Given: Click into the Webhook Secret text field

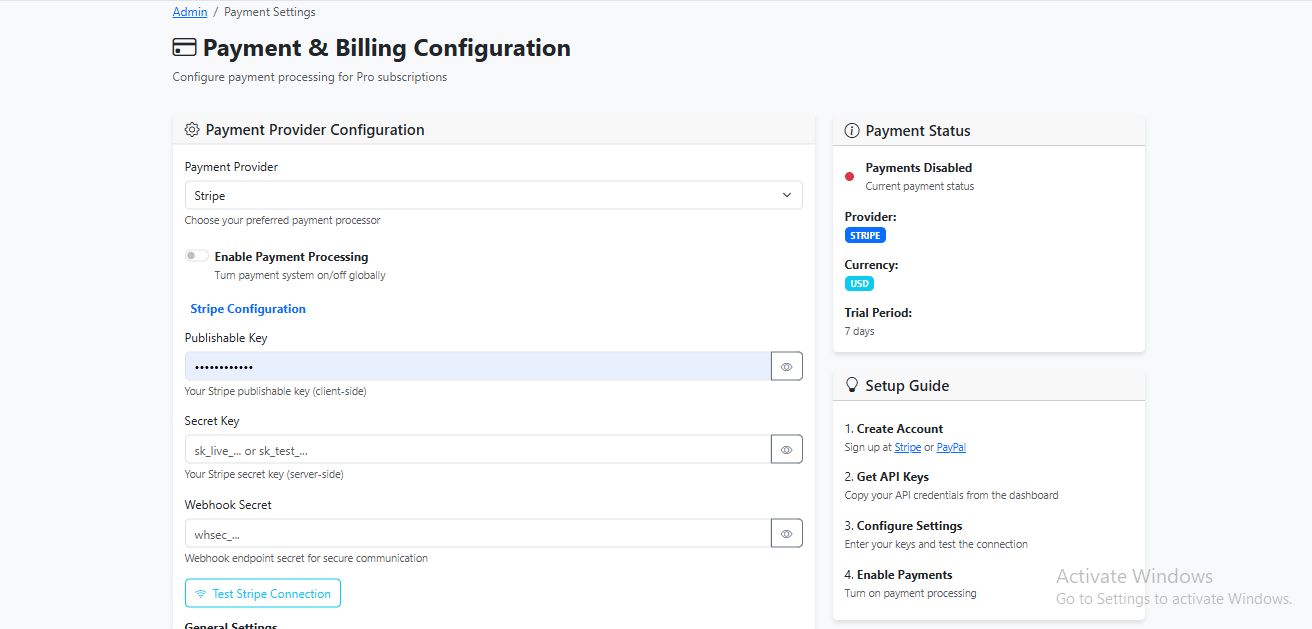Looking at the screenshot, I should (477, 534).
